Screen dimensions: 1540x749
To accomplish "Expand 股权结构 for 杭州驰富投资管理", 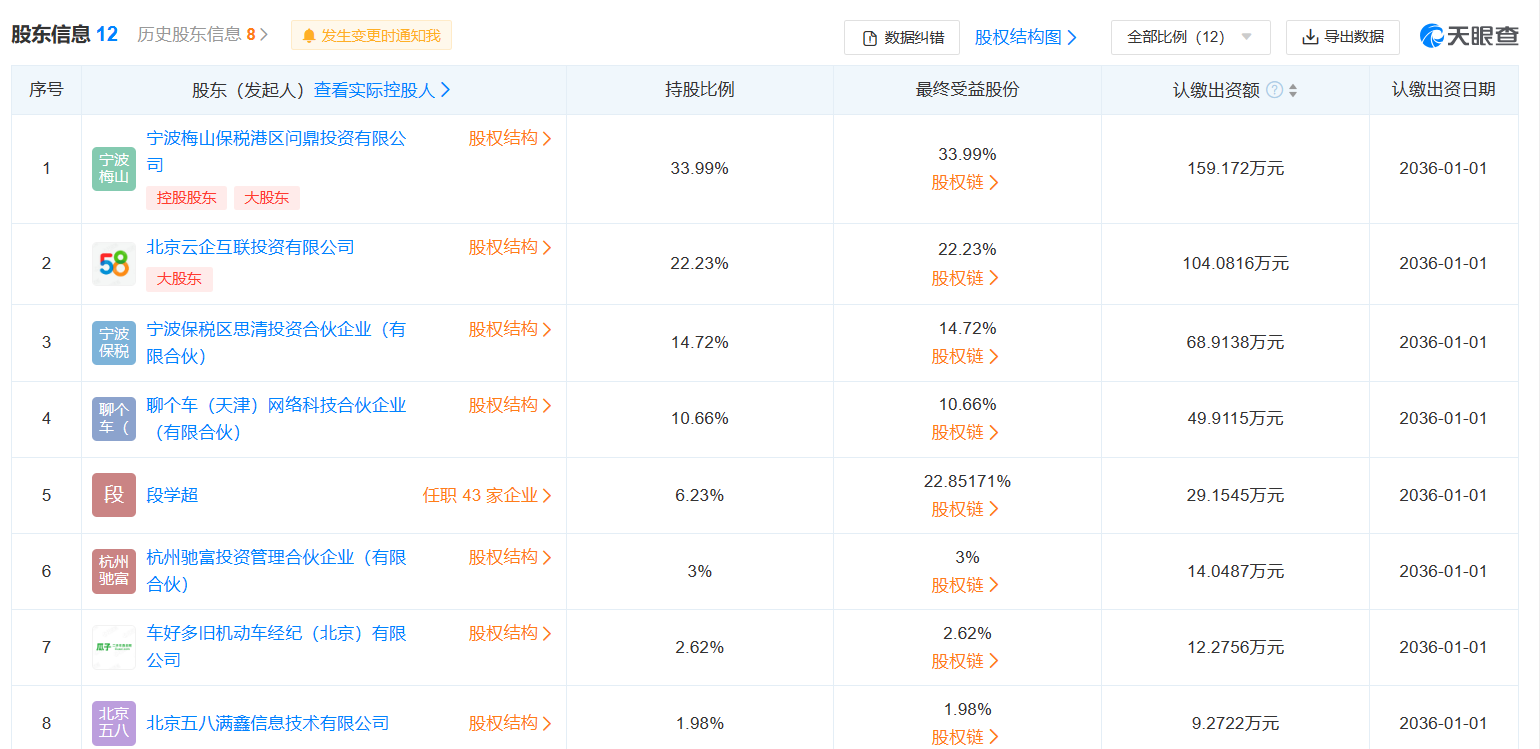I will pos(510,557).
